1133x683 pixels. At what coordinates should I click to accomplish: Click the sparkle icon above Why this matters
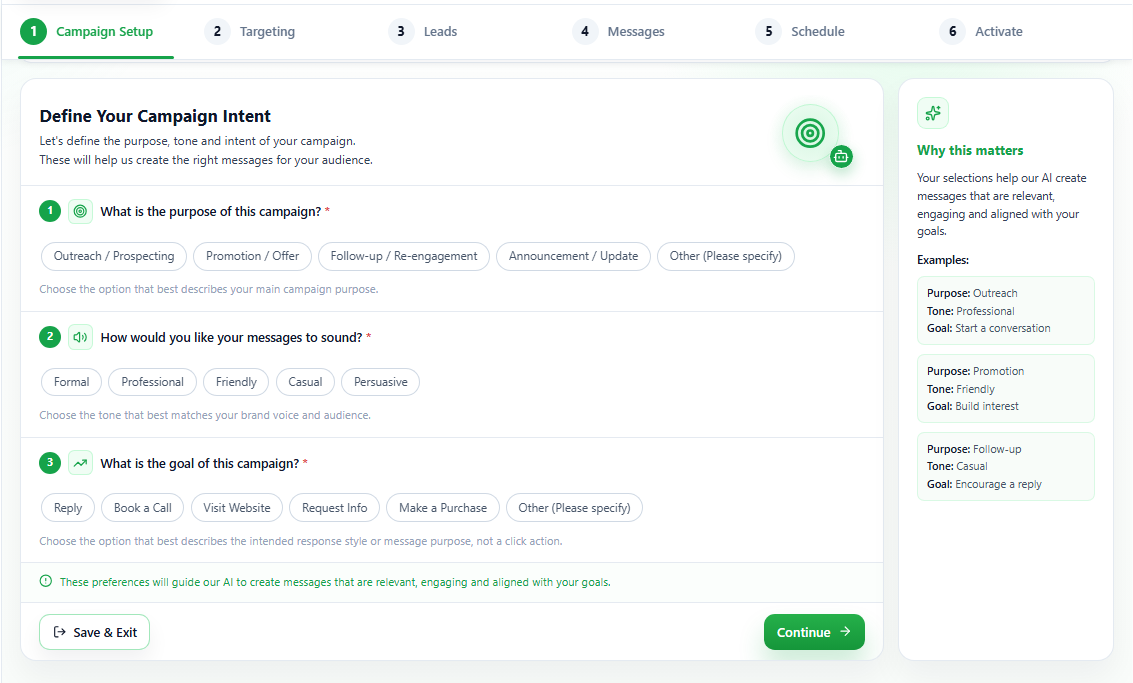pyautogui.click(x=933, y=113)
